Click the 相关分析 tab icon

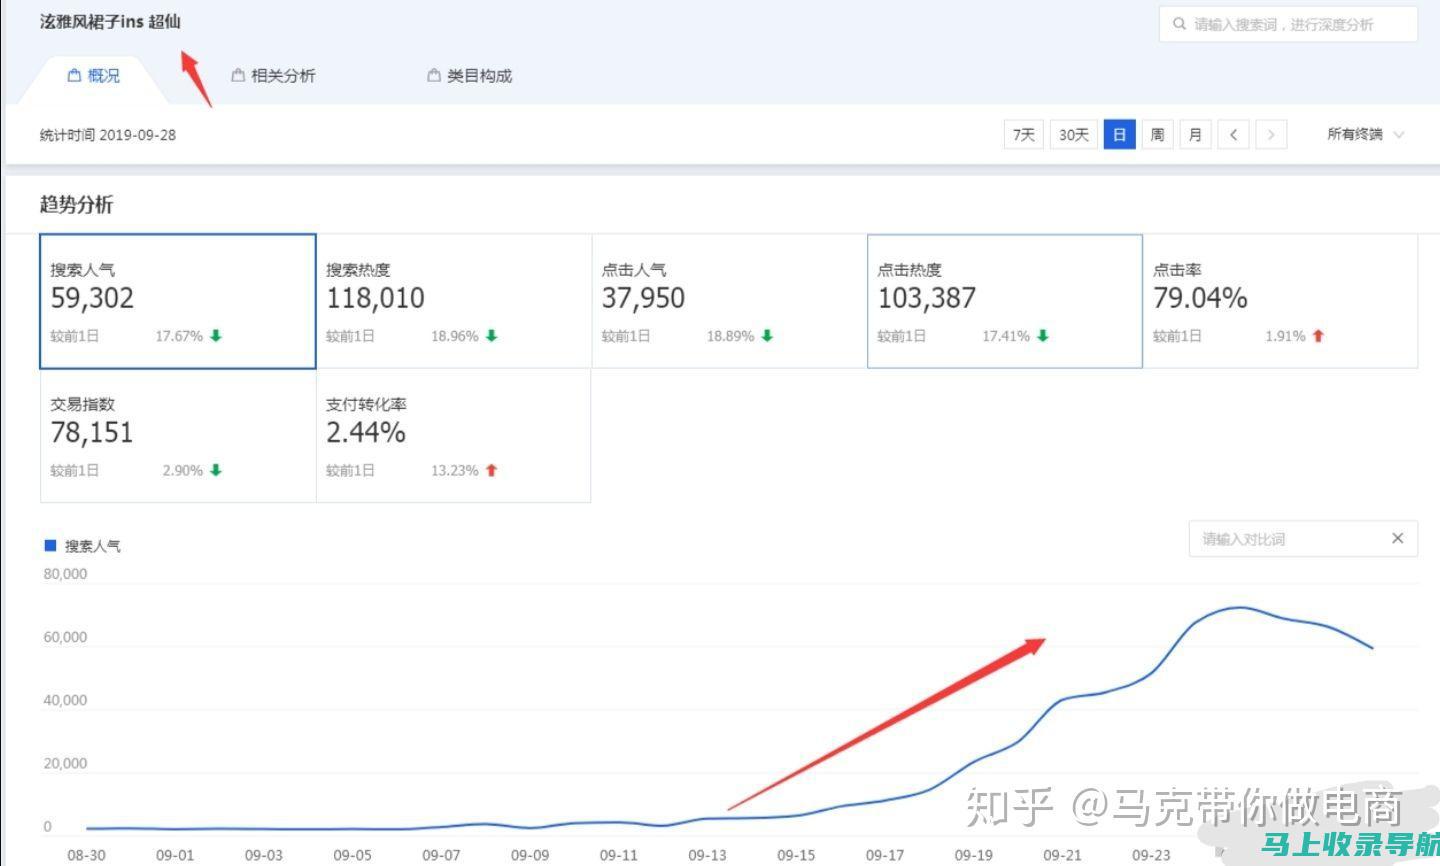coord(238,75)
